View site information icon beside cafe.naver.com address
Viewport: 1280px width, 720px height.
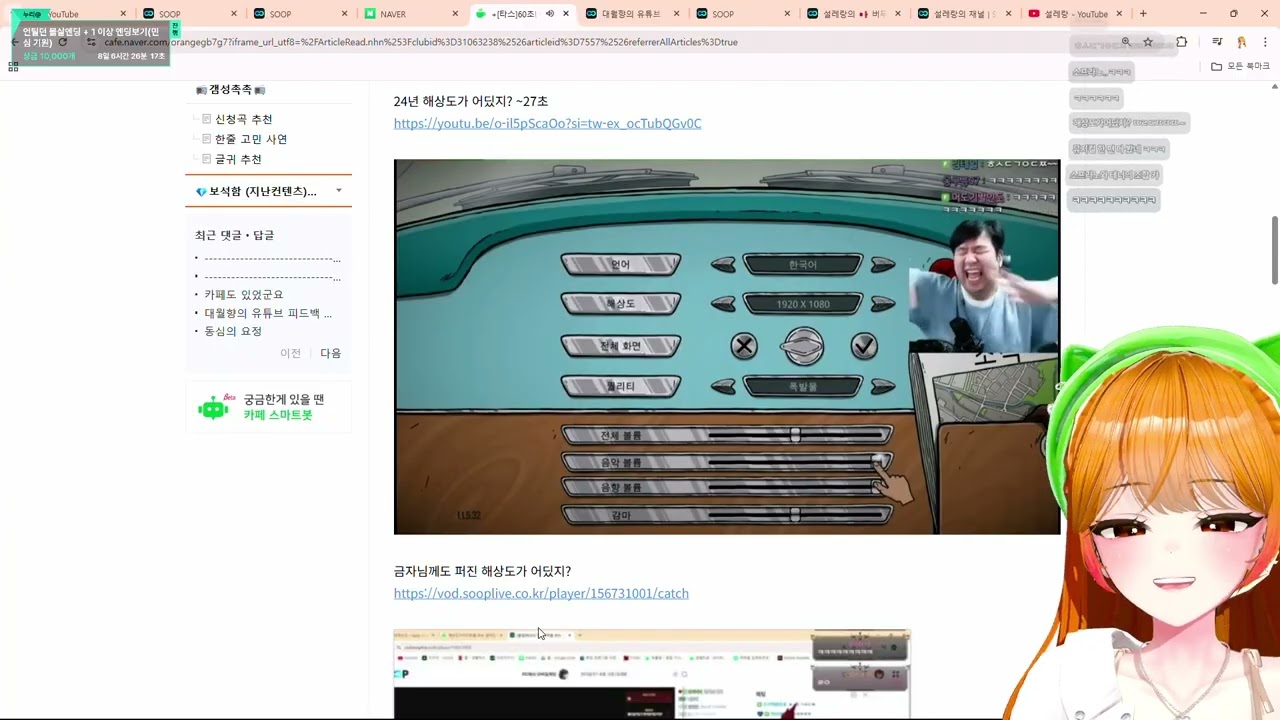(x=91, y=42)
